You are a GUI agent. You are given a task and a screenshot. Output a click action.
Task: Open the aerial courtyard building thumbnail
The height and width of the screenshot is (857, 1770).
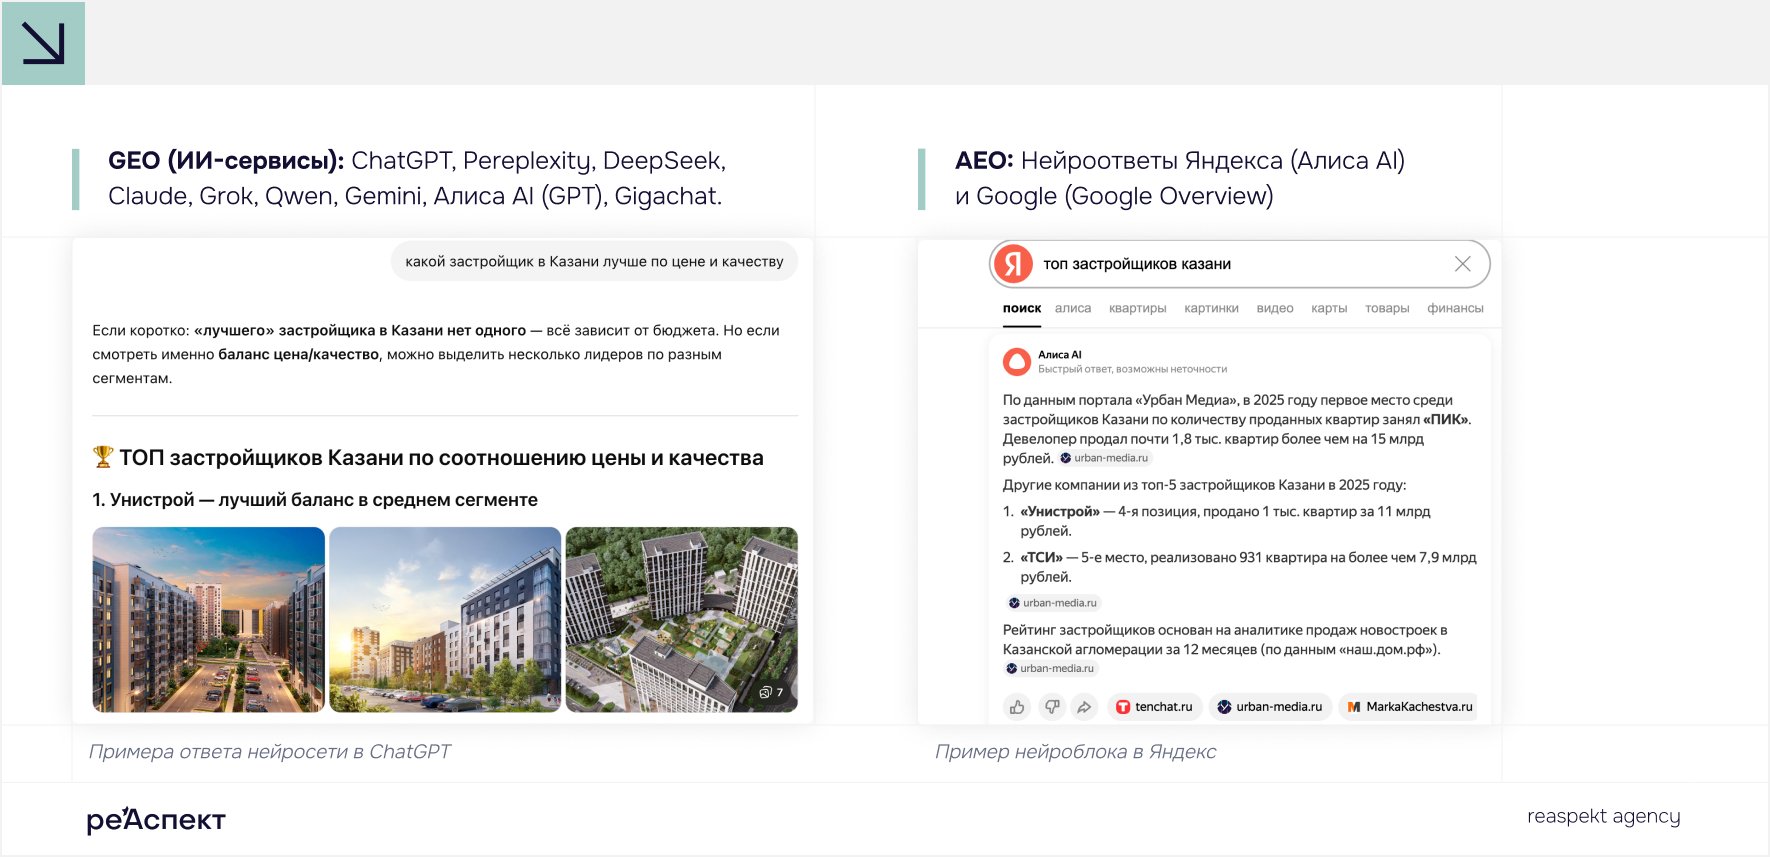682,620
